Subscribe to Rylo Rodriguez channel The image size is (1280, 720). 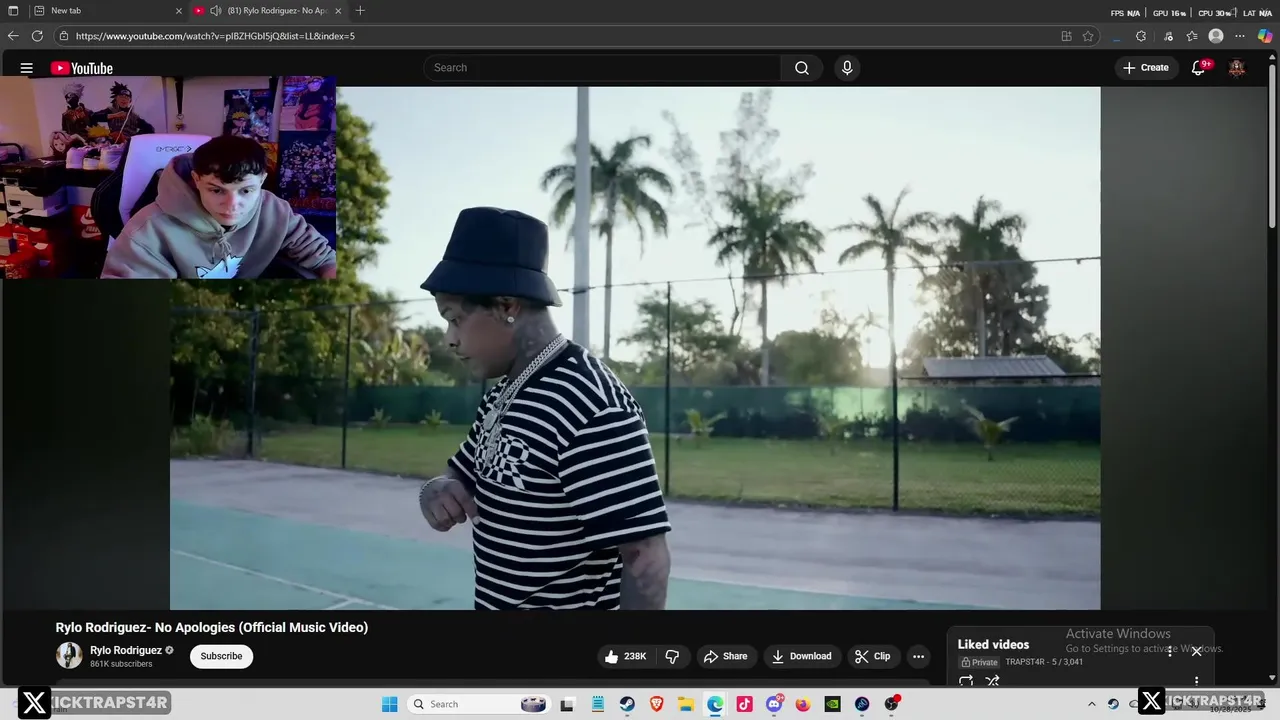click(x=221, y=656)
